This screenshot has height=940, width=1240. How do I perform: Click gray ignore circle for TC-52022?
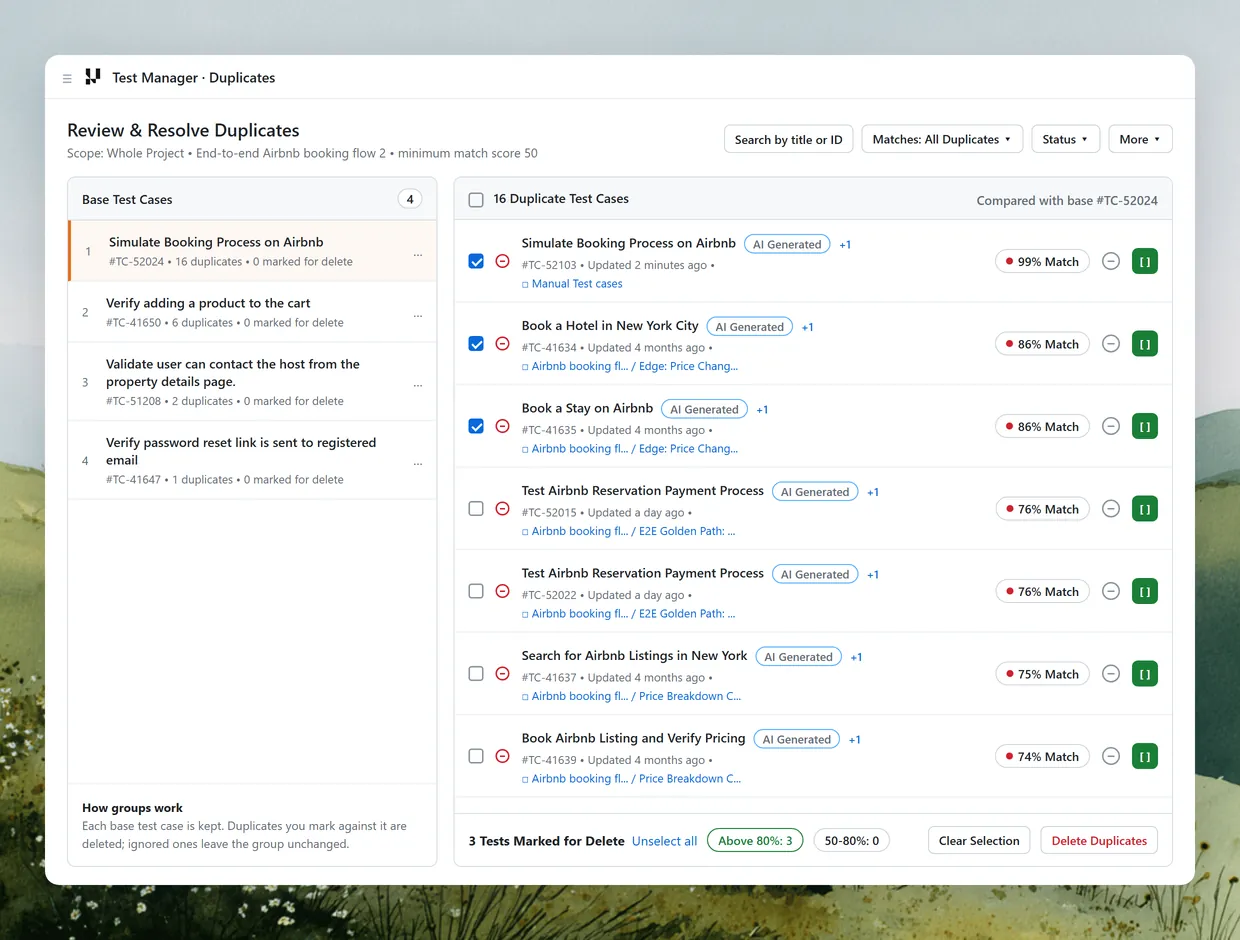[x=1110, y=591]
